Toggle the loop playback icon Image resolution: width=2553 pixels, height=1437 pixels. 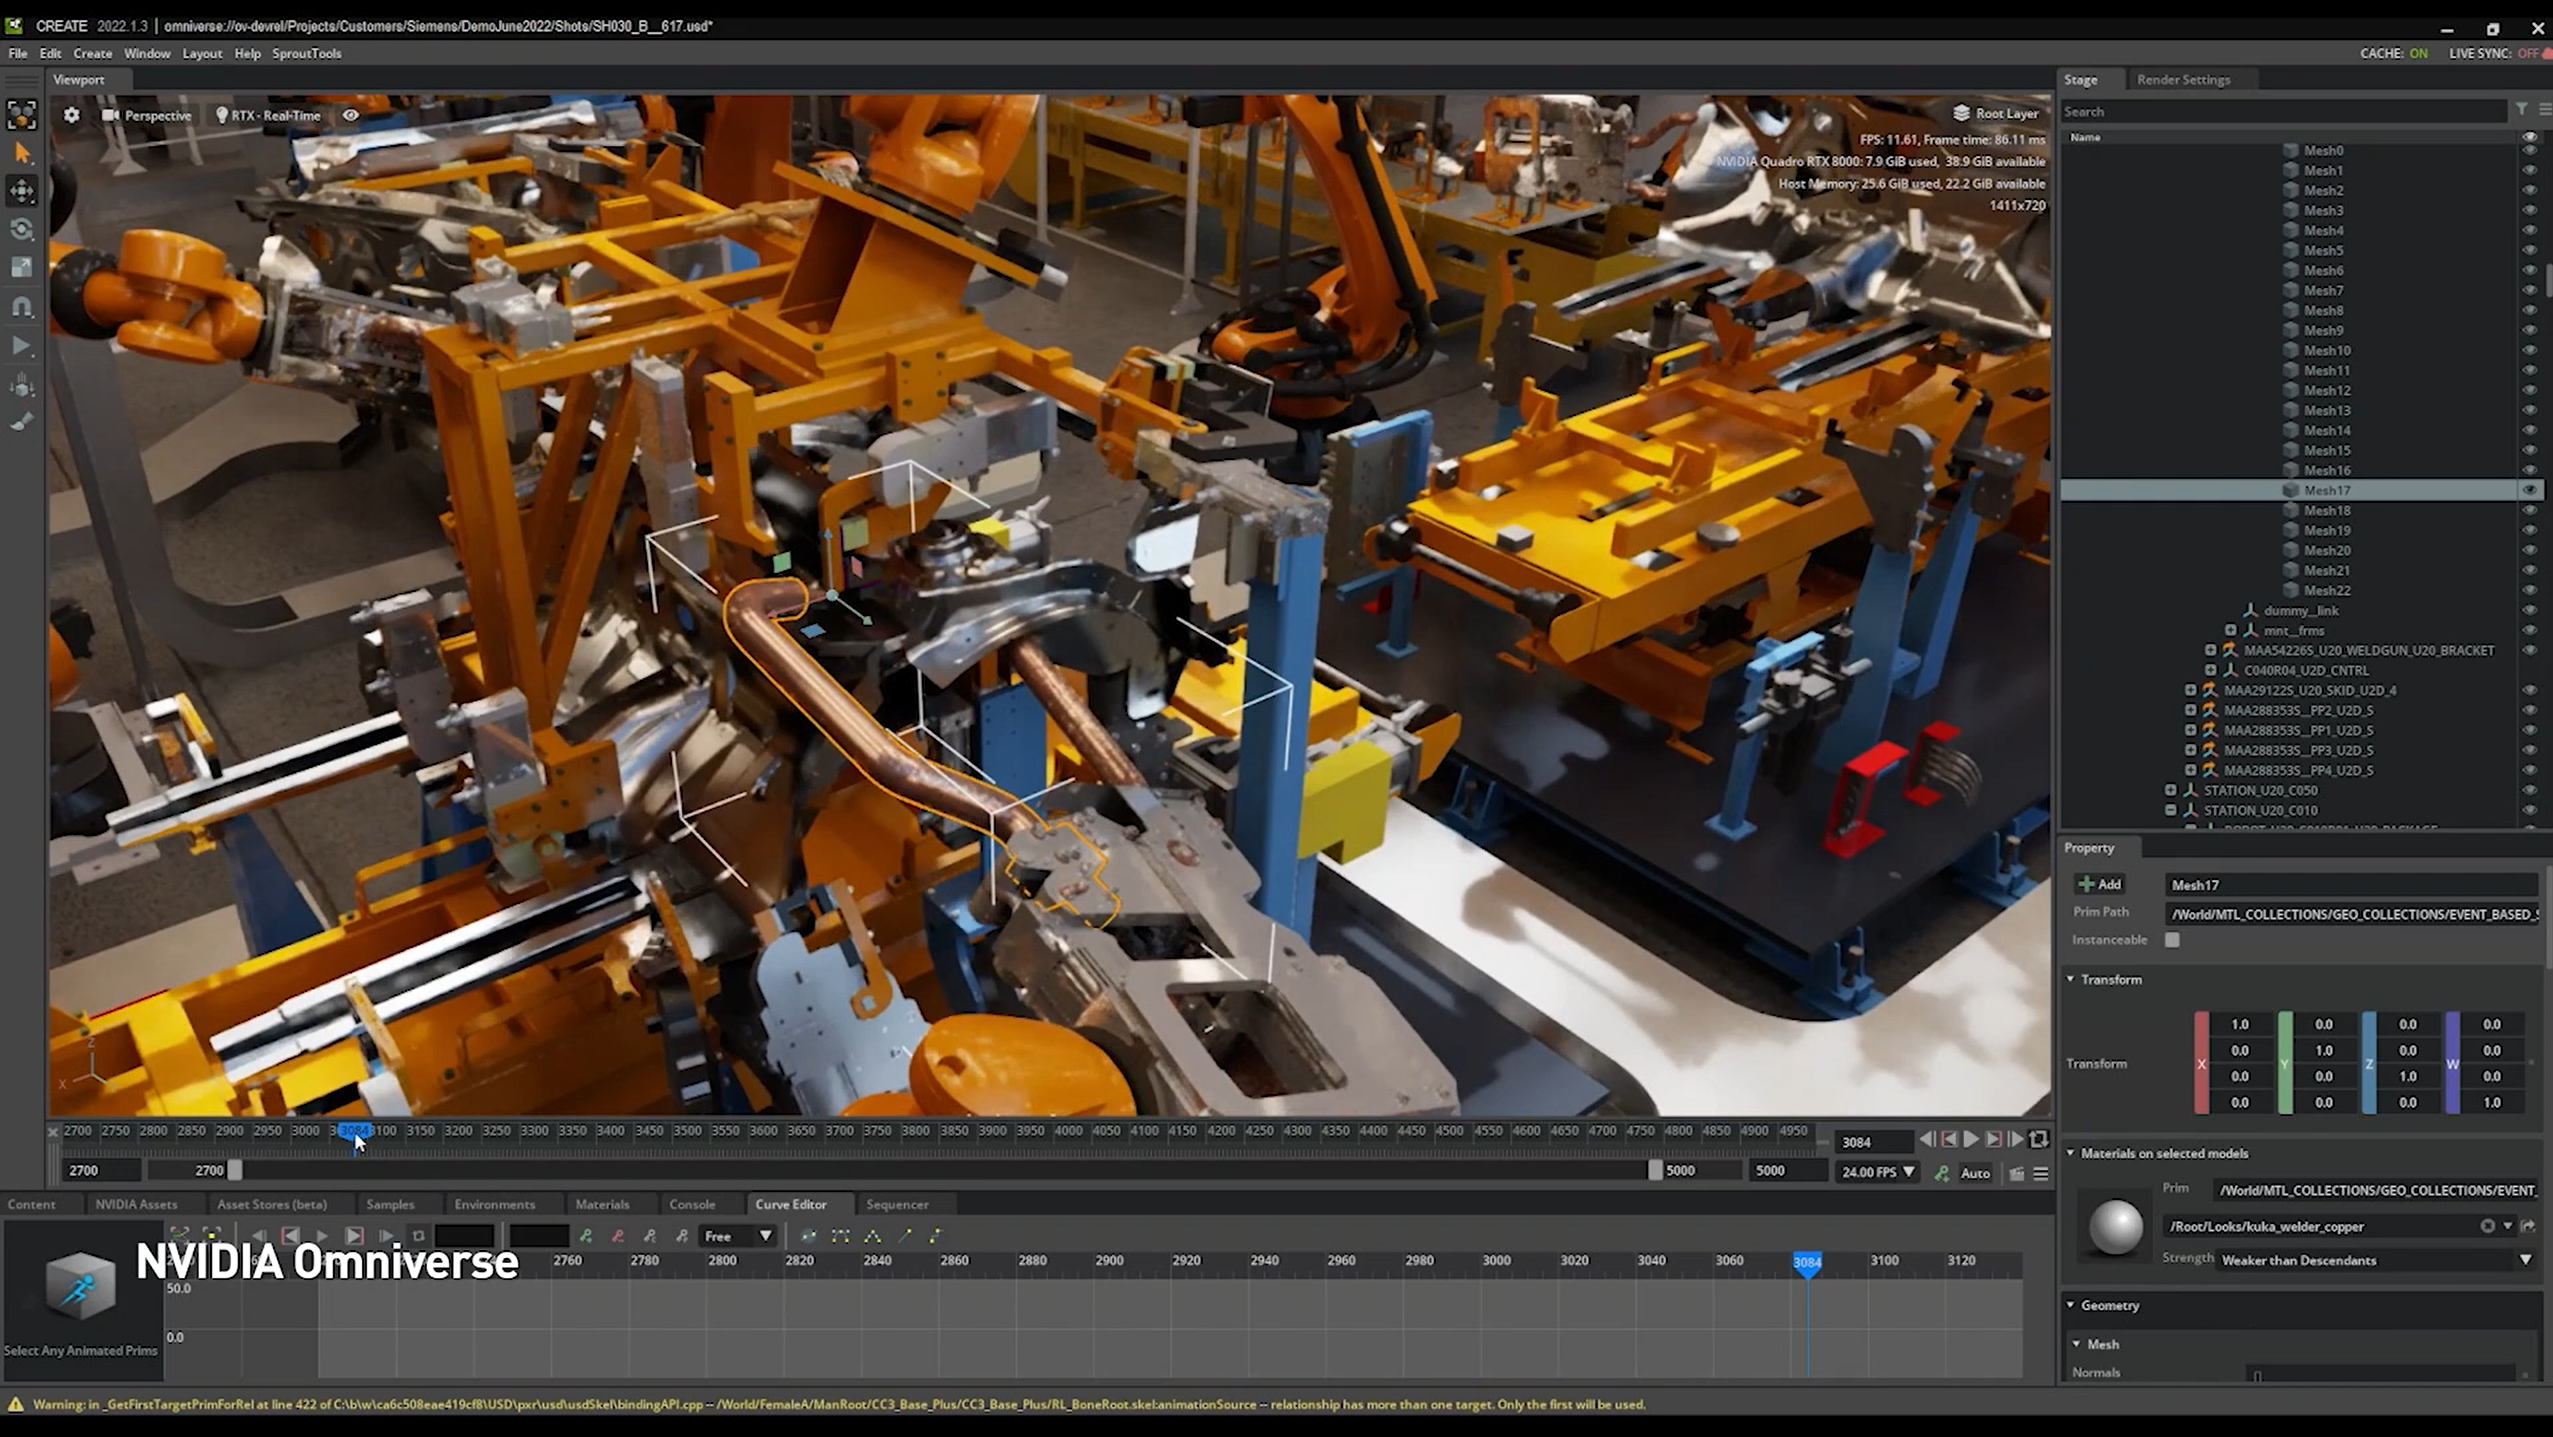coord(2038,1139)
